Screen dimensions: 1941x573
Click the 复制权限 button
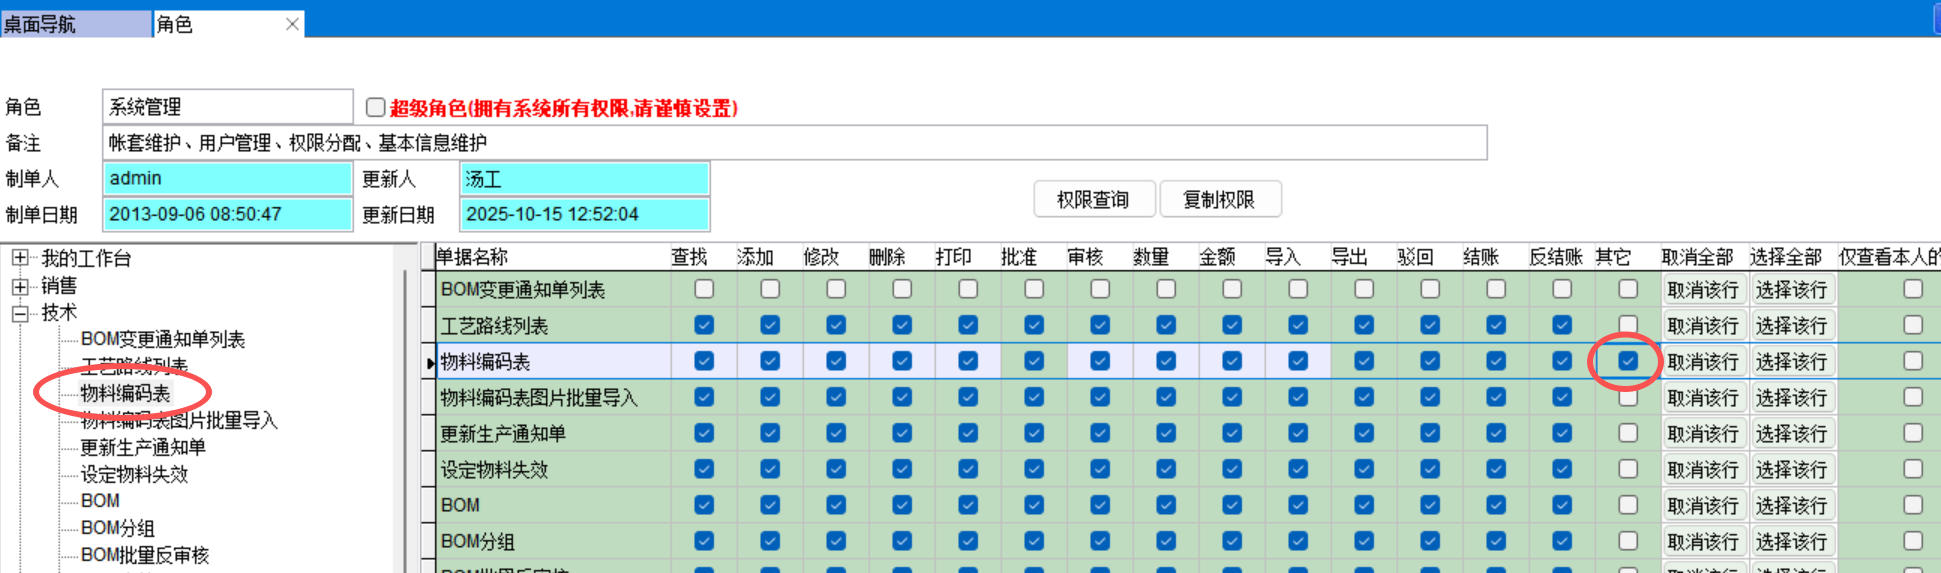[x=1219, y=200]
